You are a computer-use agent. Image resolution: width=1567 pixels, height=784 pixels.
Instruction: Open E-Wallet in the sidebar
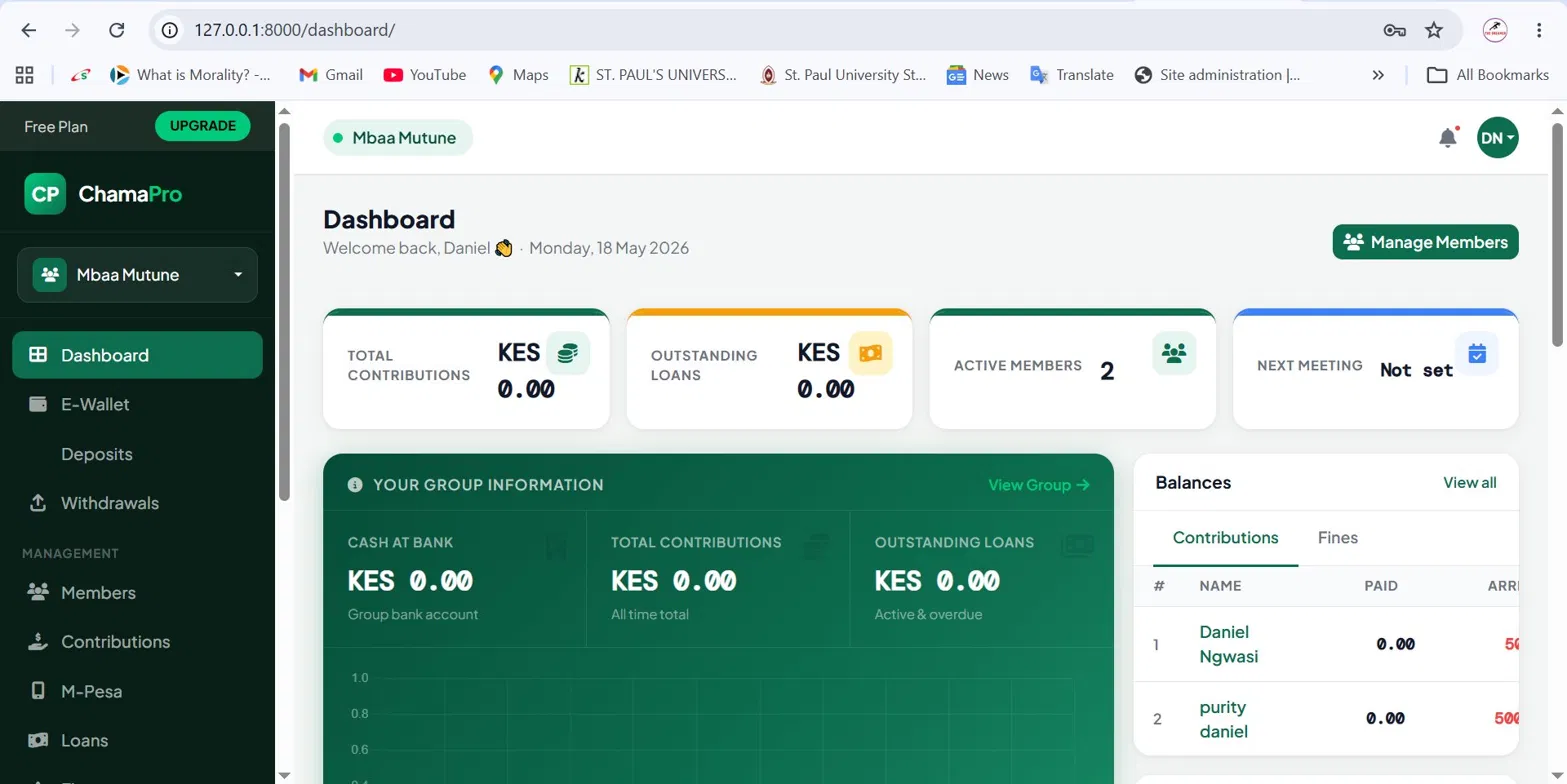point(137,404)
